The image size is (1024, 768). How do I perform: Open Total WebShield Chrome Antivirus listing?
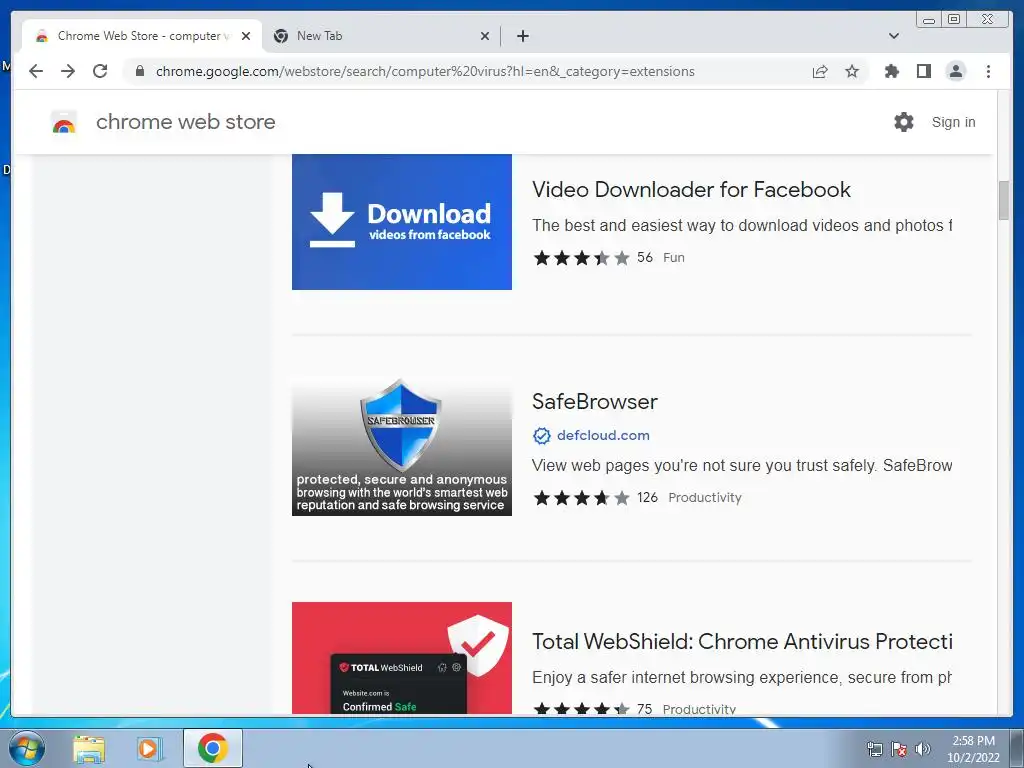click(x=742, y=641)
